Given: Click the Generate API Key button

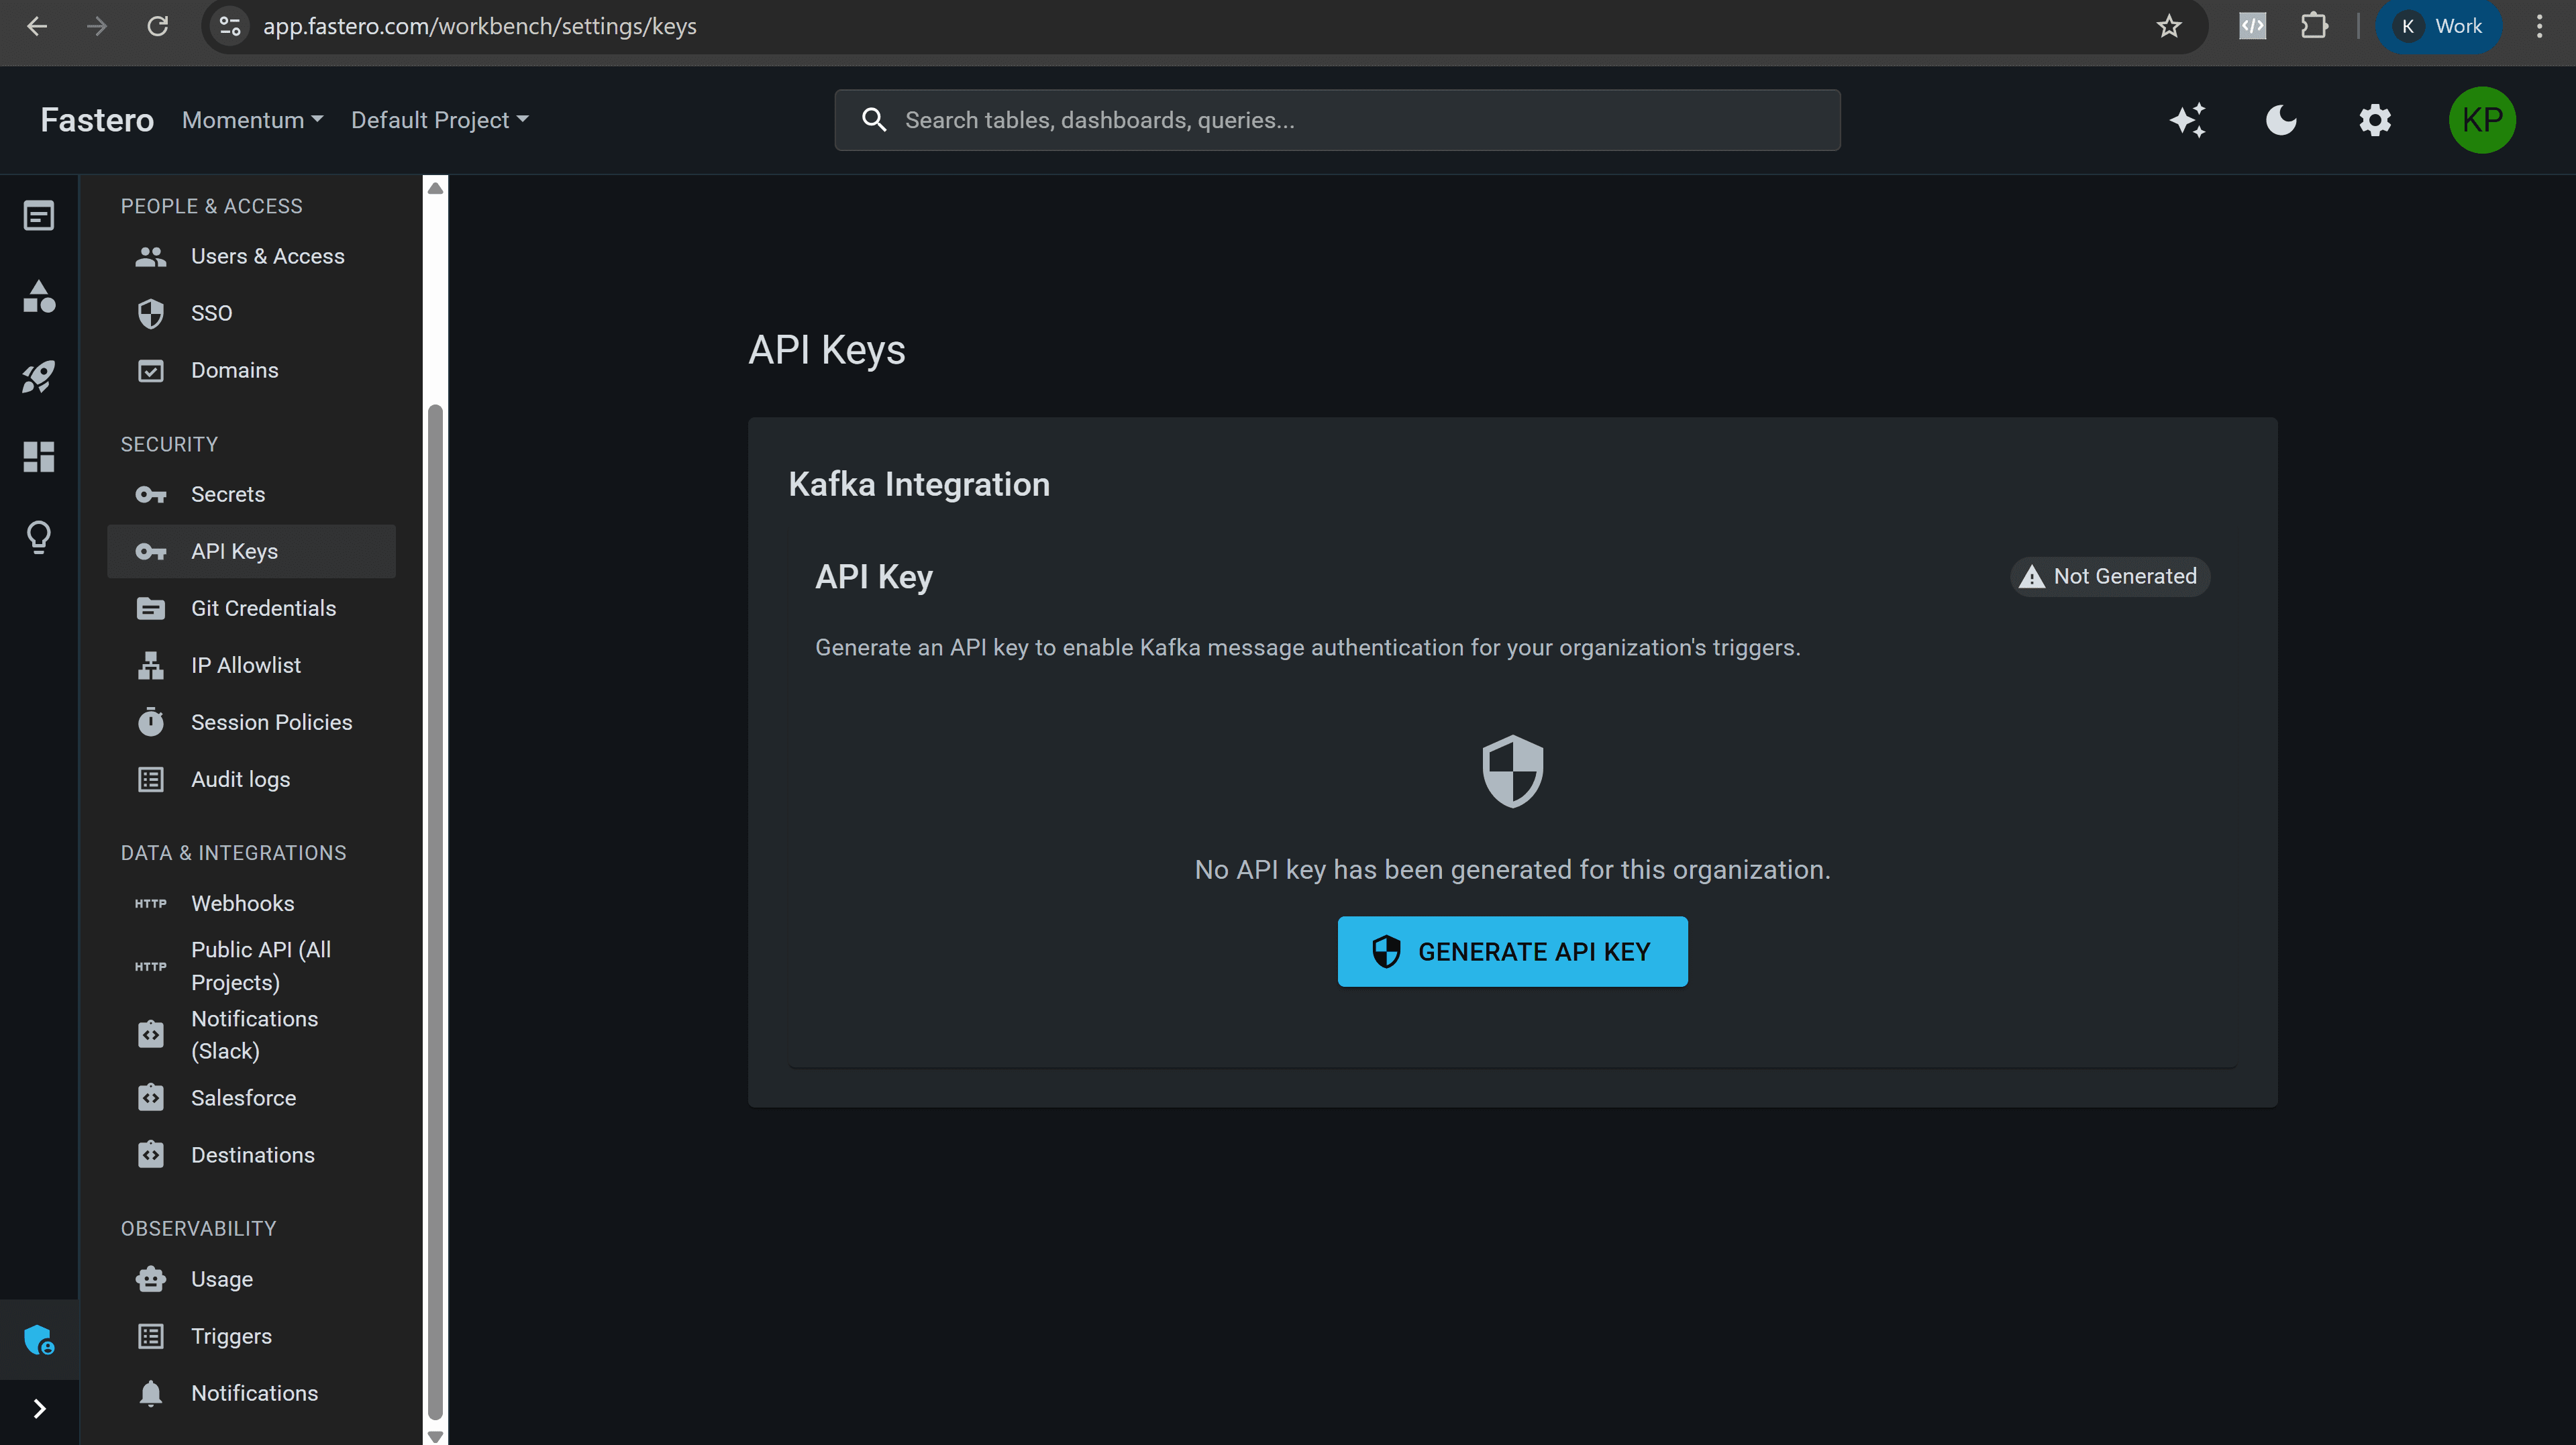Looking at the screenshot, I should [1511, 951].
